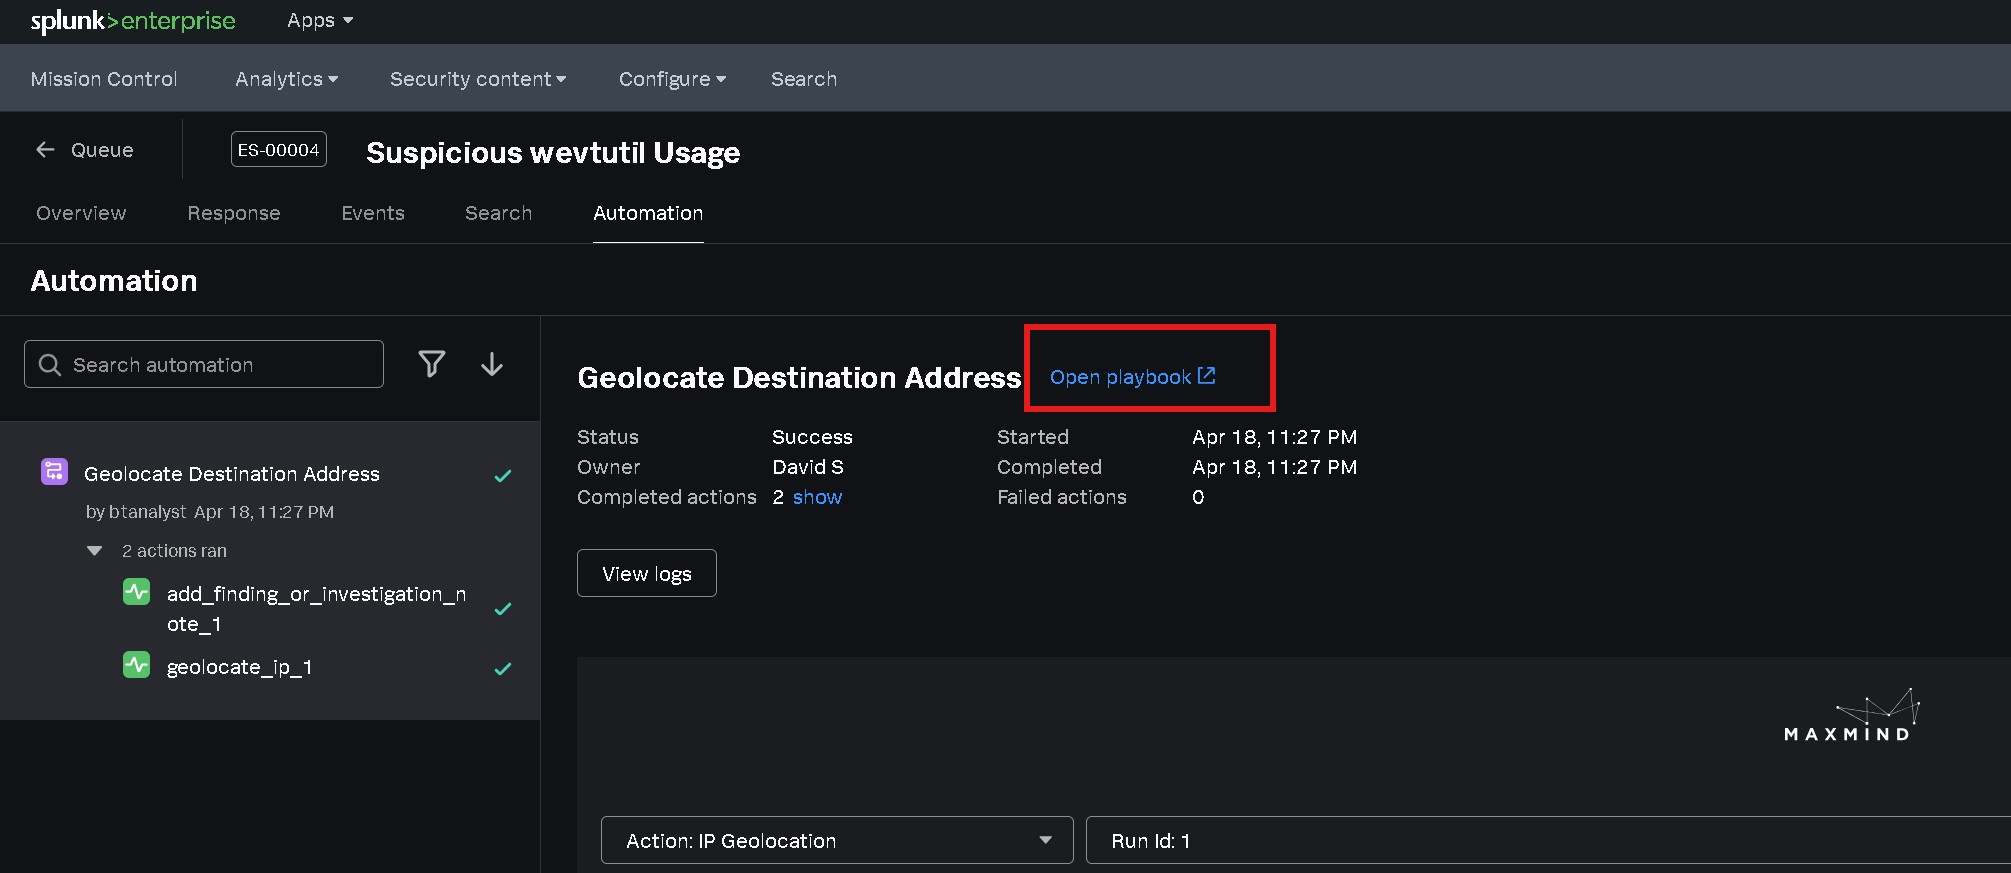The height and width of the screenshot is (873, 2011).
Task: Click the green icon beside add_finding_or_investigation_note_1
Action: 137,592
